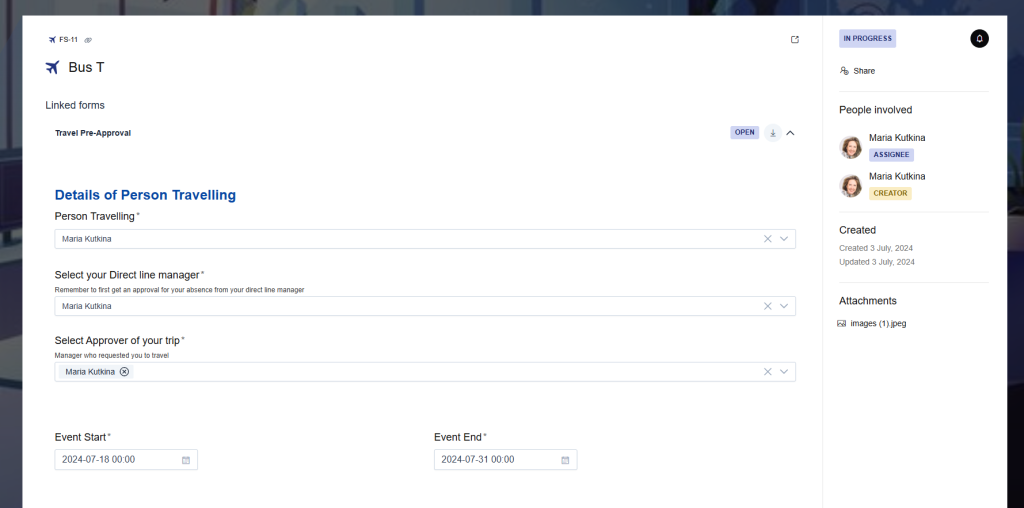The width and height of the screenshot is (1024, 508).
Task: Click the IN PROGRESS status badge
Action: pos(867,39)
